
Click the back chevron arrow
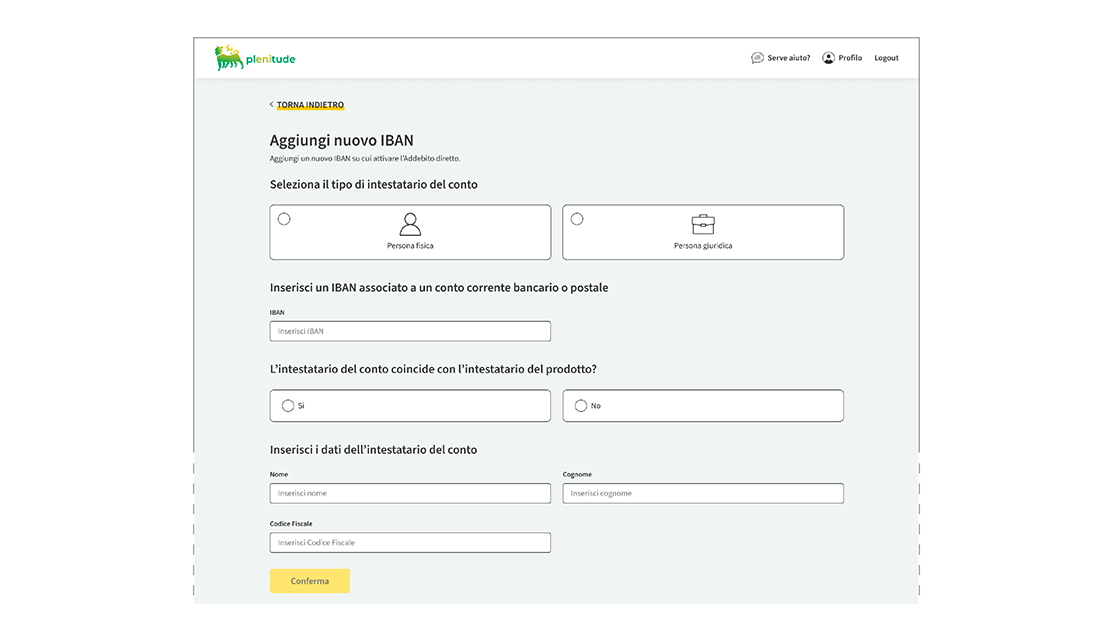pos(271,105)
